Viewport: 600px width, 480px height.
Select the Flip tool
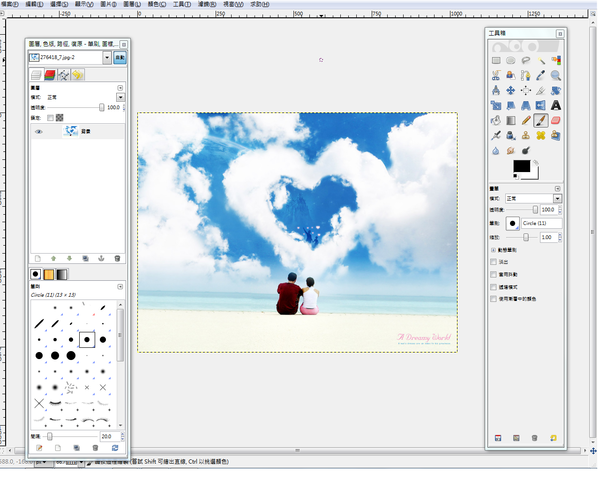(x=541, y=105)
